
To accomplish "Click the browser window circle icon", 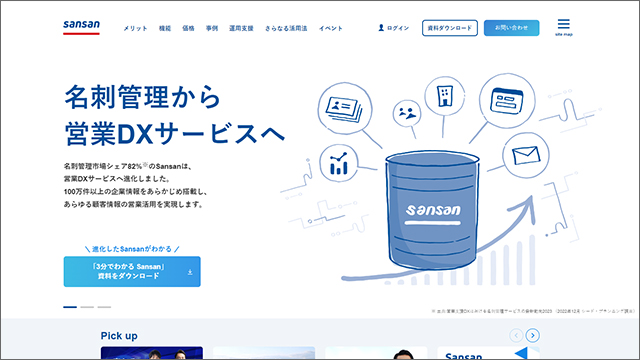I will [507, 101].
